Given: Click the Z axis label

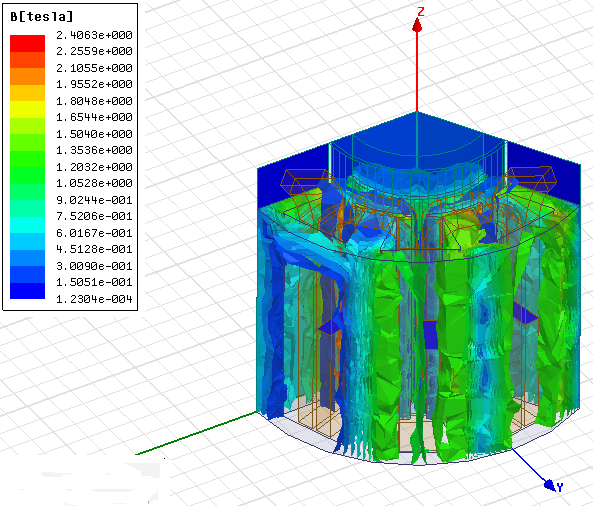Looking at the screenshot, I should click(x=420, y=12).
